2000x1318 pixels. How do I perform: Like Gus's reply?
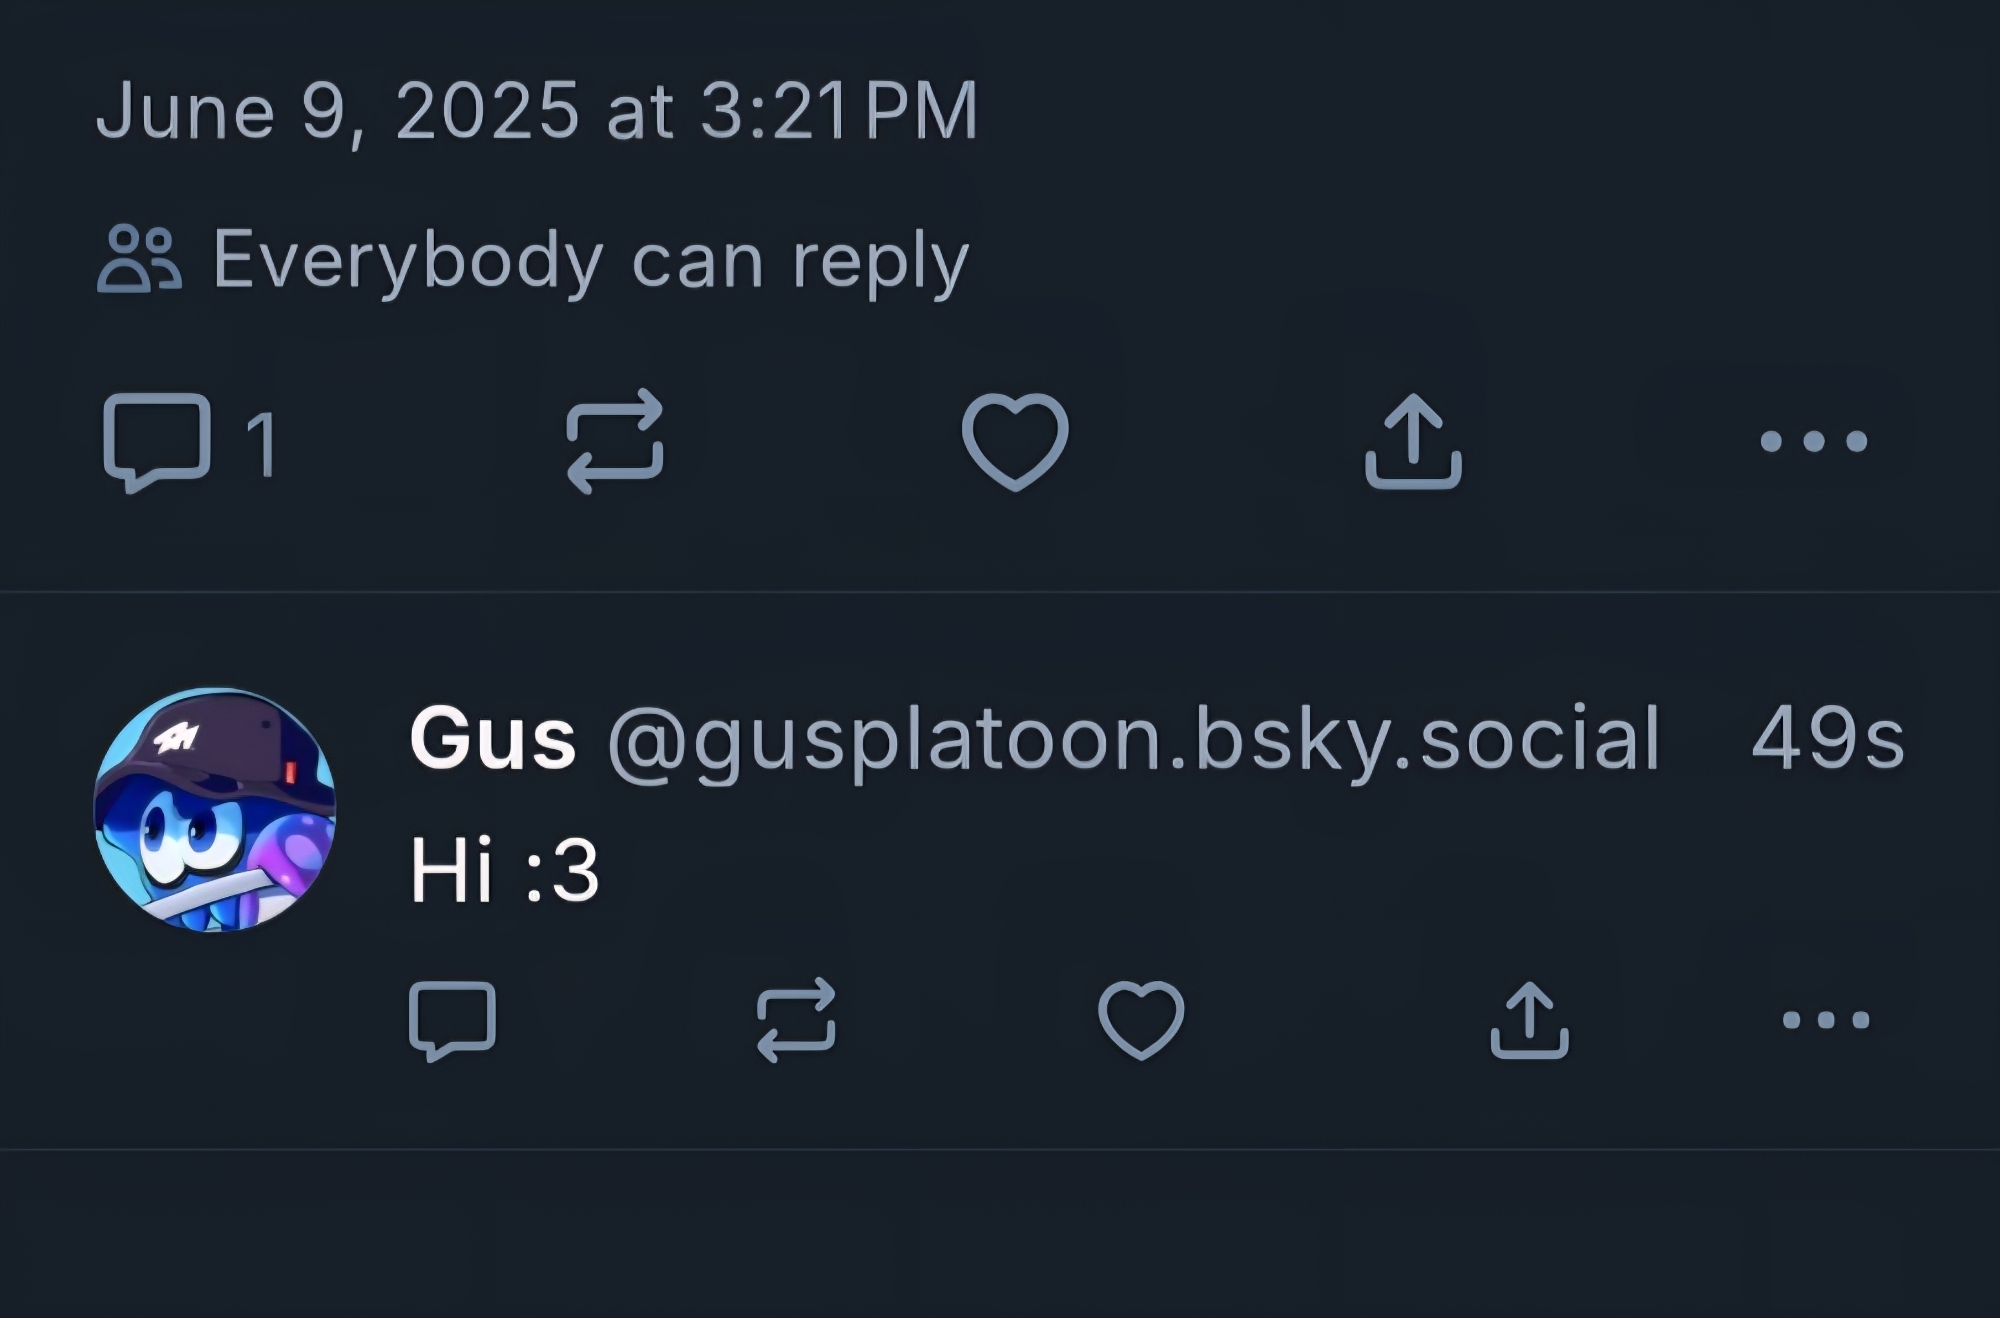point(1141,1020)
